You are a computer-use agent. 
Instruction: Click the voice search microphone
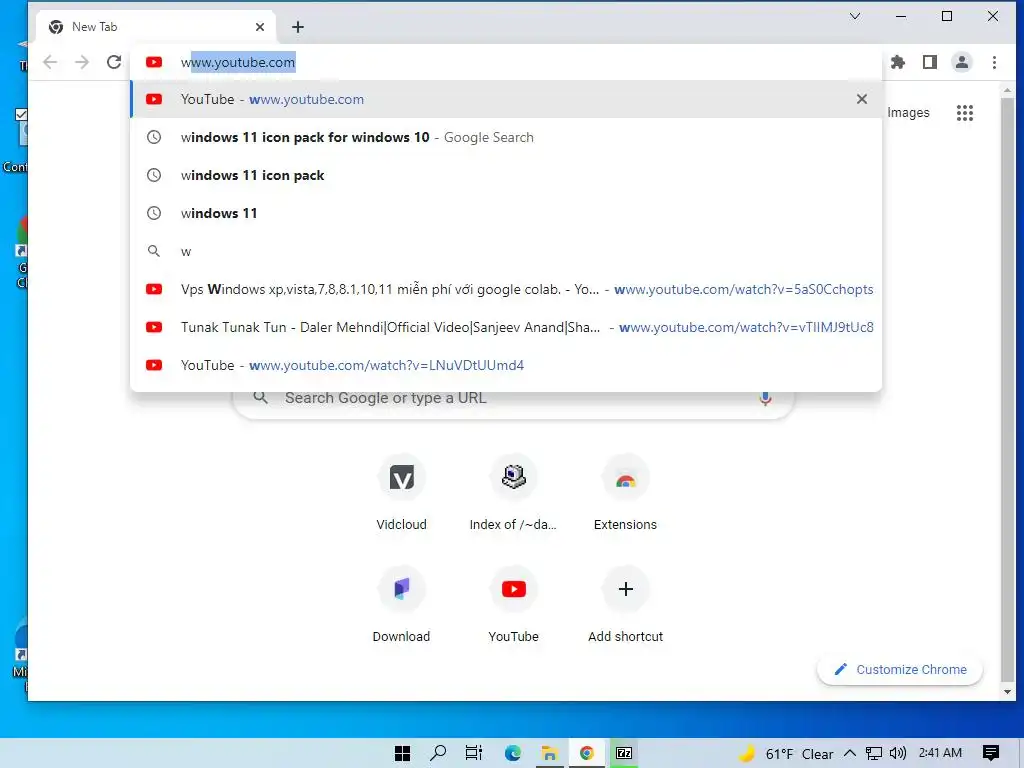(x=765, y=398)
